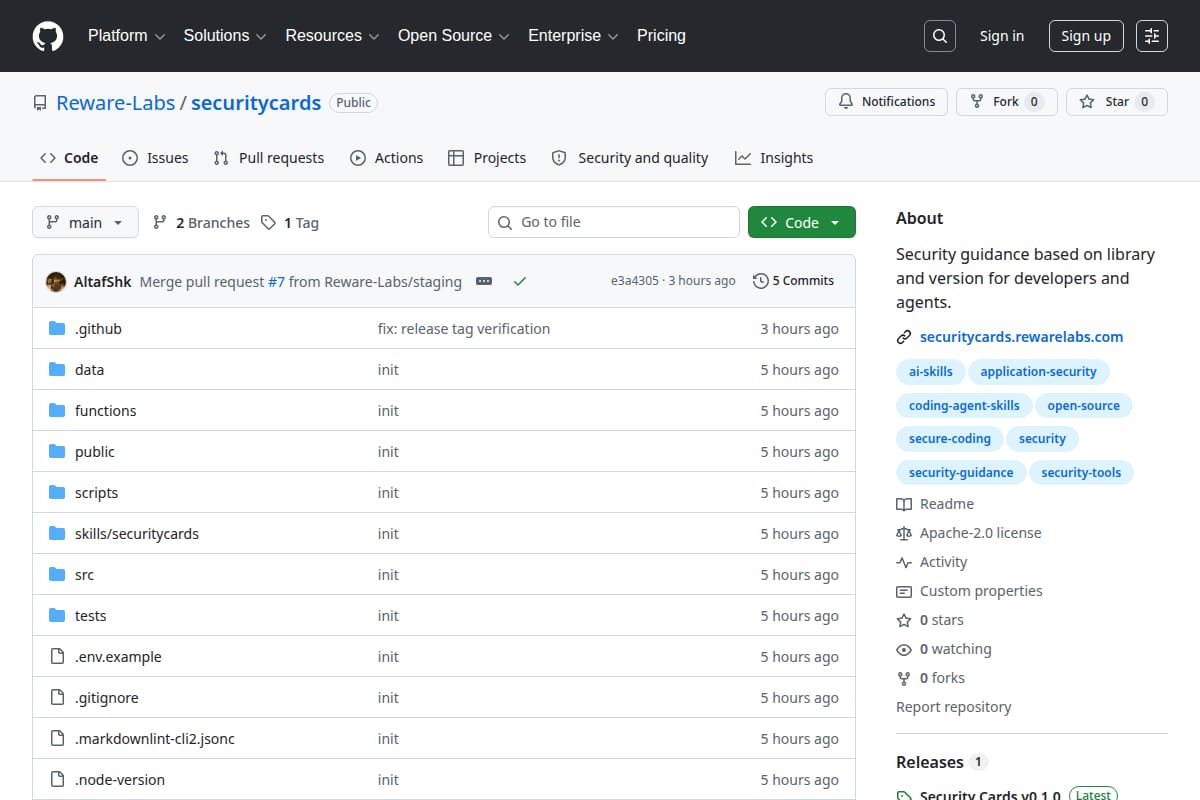Click the green commit status checkmark
Image resolution: width=1200 pixels, height=800 pixels.
pos(520,281)
